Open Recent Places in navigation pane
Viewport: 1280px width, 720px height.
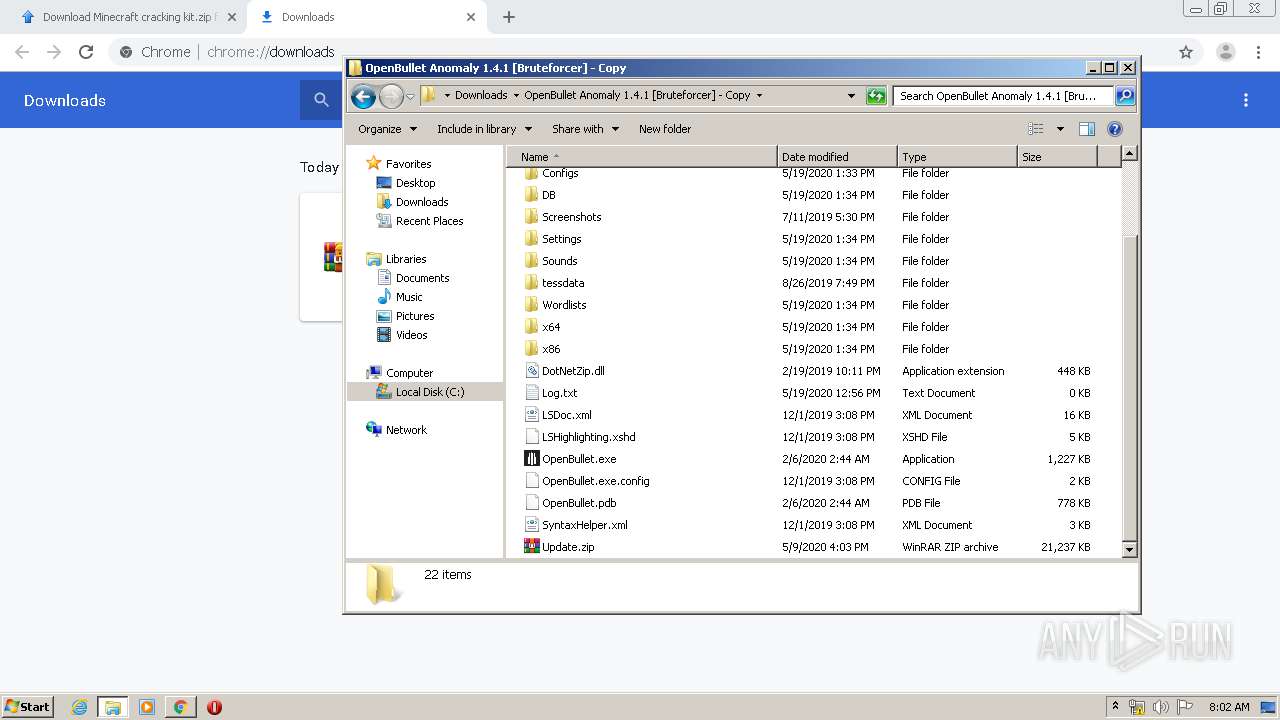tap(429, 221)
